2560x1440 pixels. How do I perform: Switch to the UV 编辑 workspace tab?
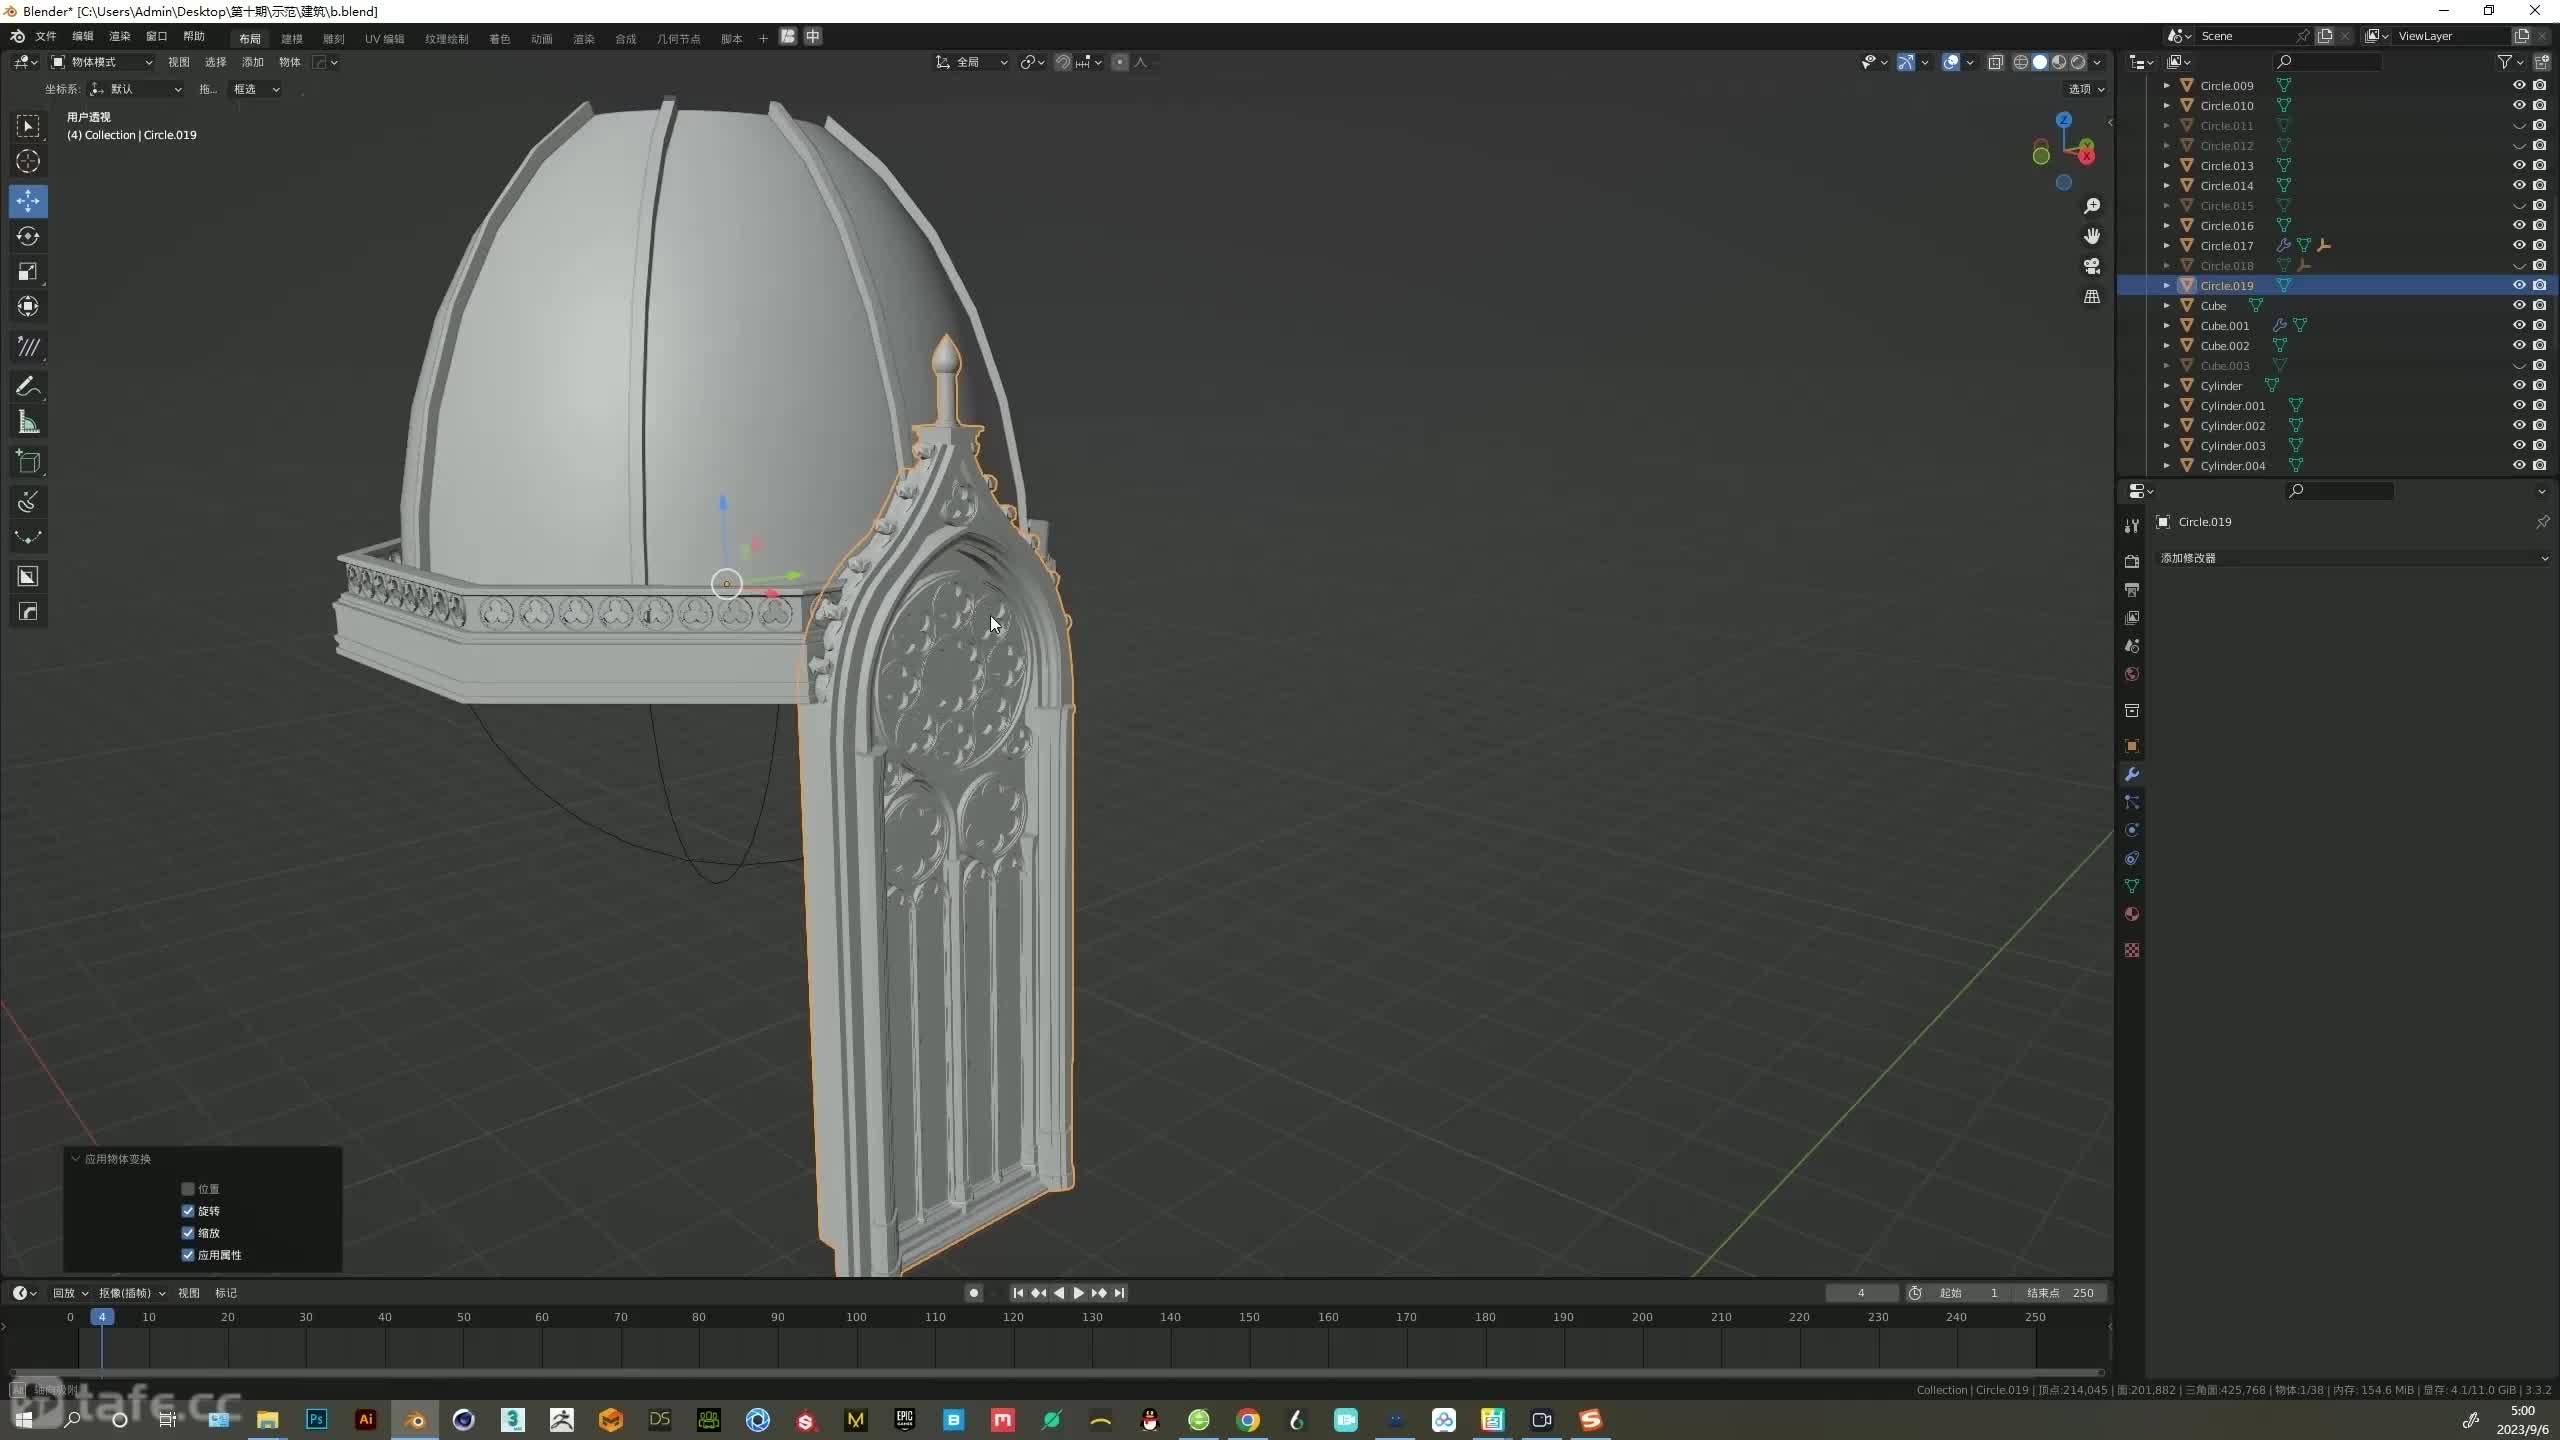click(x=384, y=38)
